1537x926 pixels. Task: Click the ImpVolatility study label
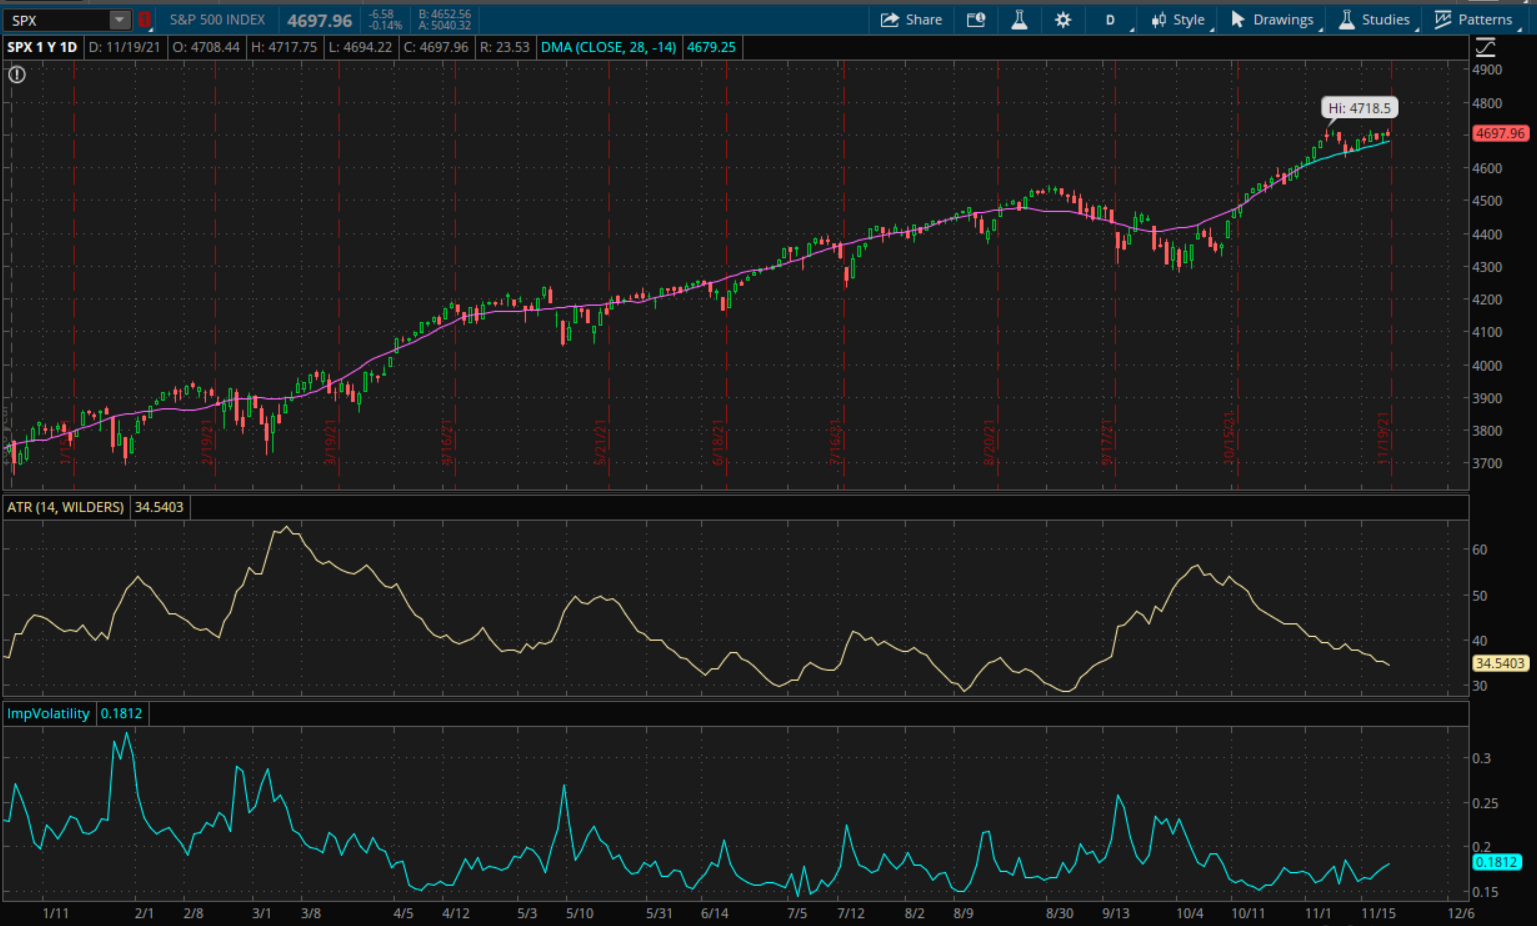[x=48, y=713]
